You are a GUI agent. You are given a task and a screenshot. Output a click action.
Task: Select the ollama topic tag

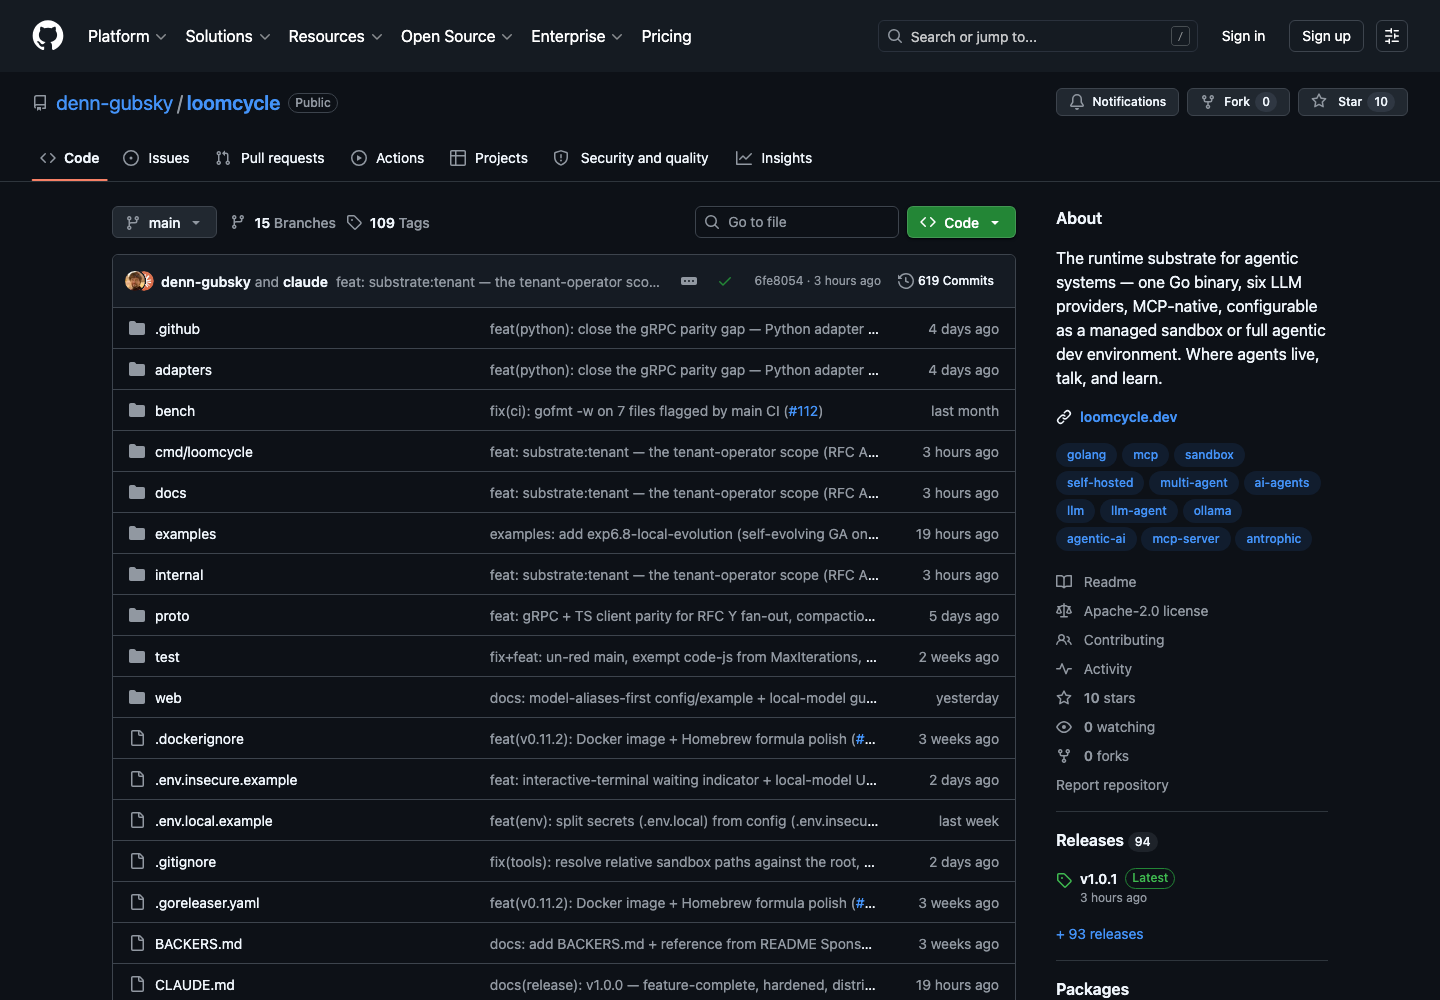(1212, 511)
